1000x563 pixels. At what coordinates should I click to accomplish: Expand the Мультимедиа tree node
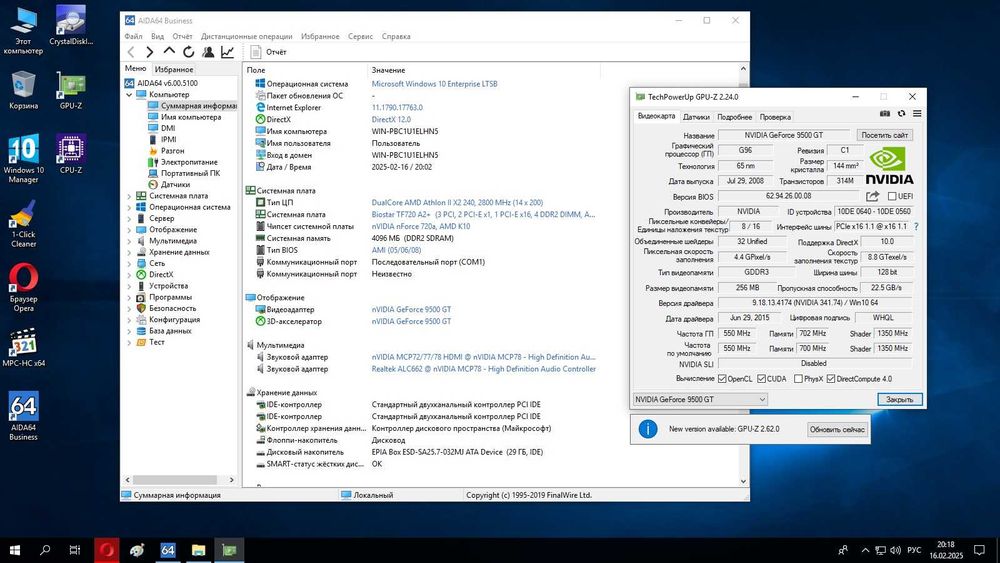(129, 241)
